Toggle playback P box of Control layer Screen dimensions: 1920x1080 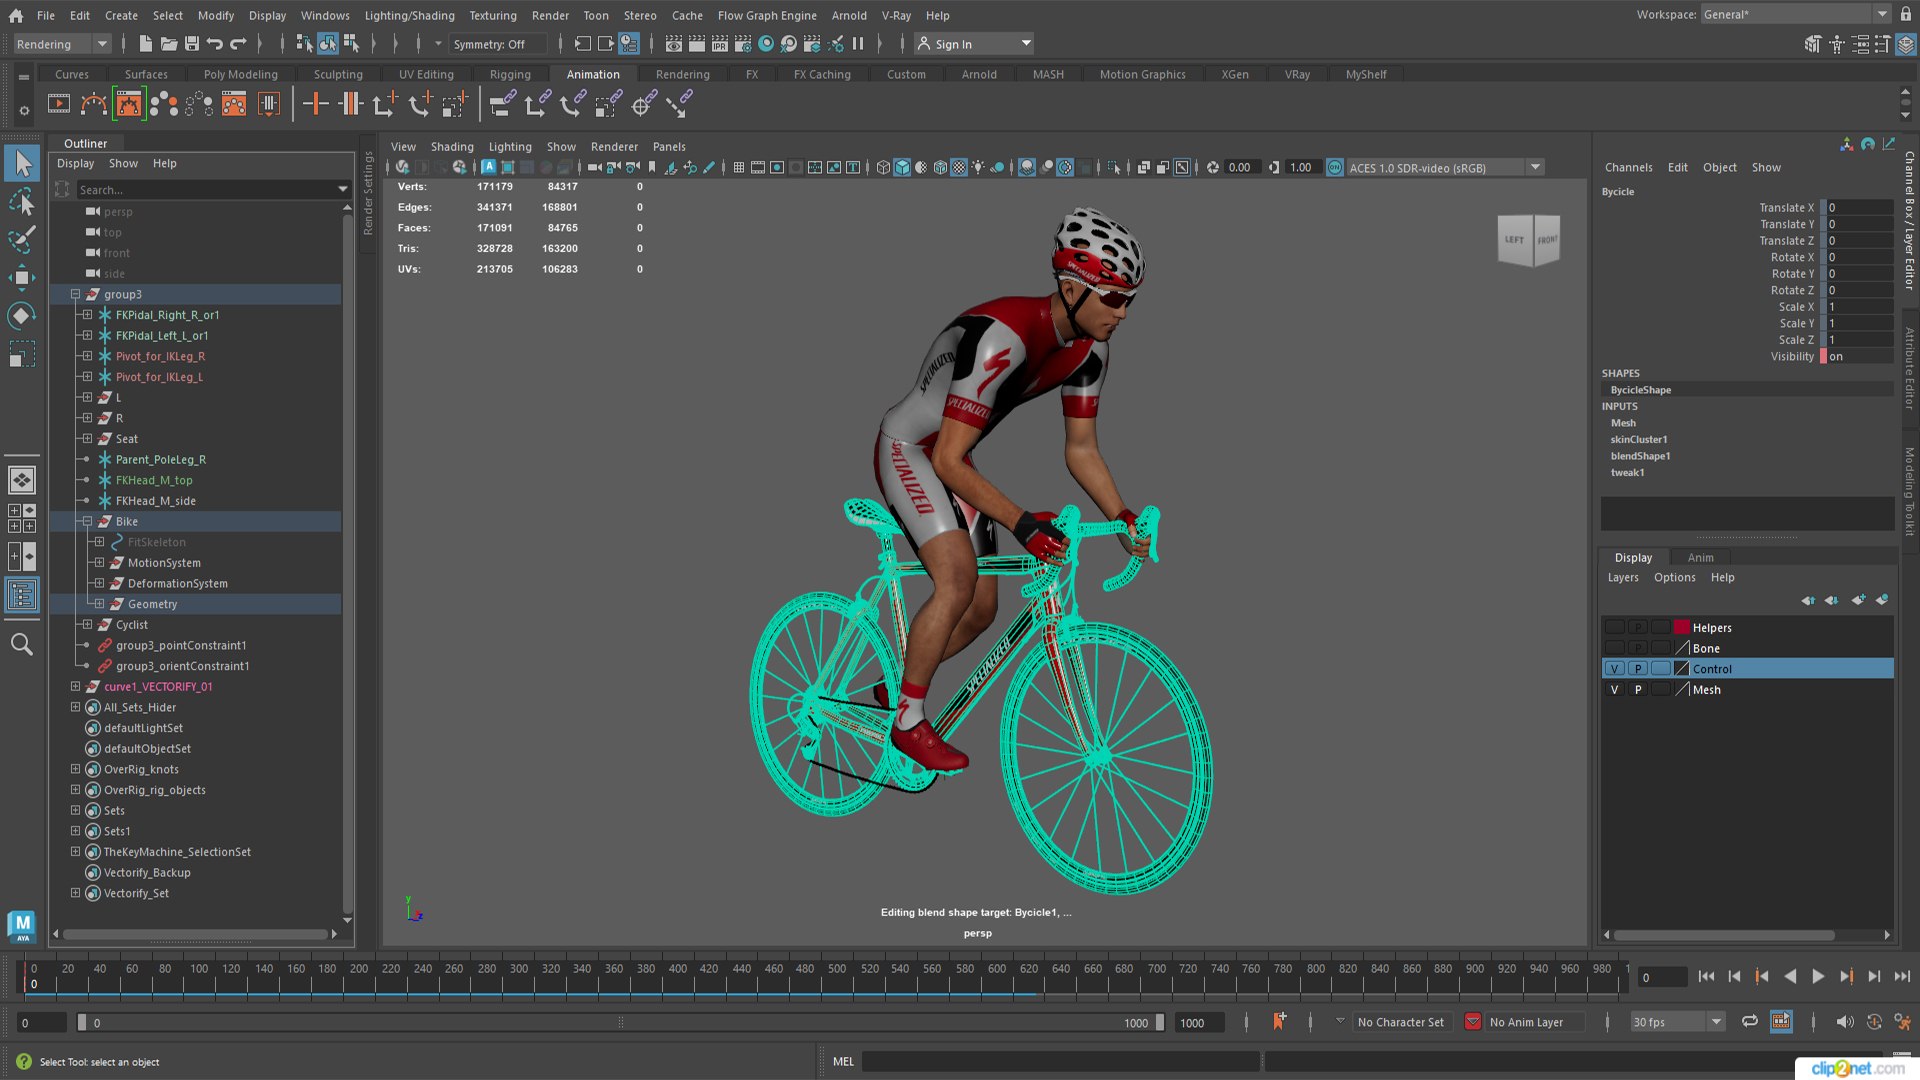click(x=1638, y=669)
